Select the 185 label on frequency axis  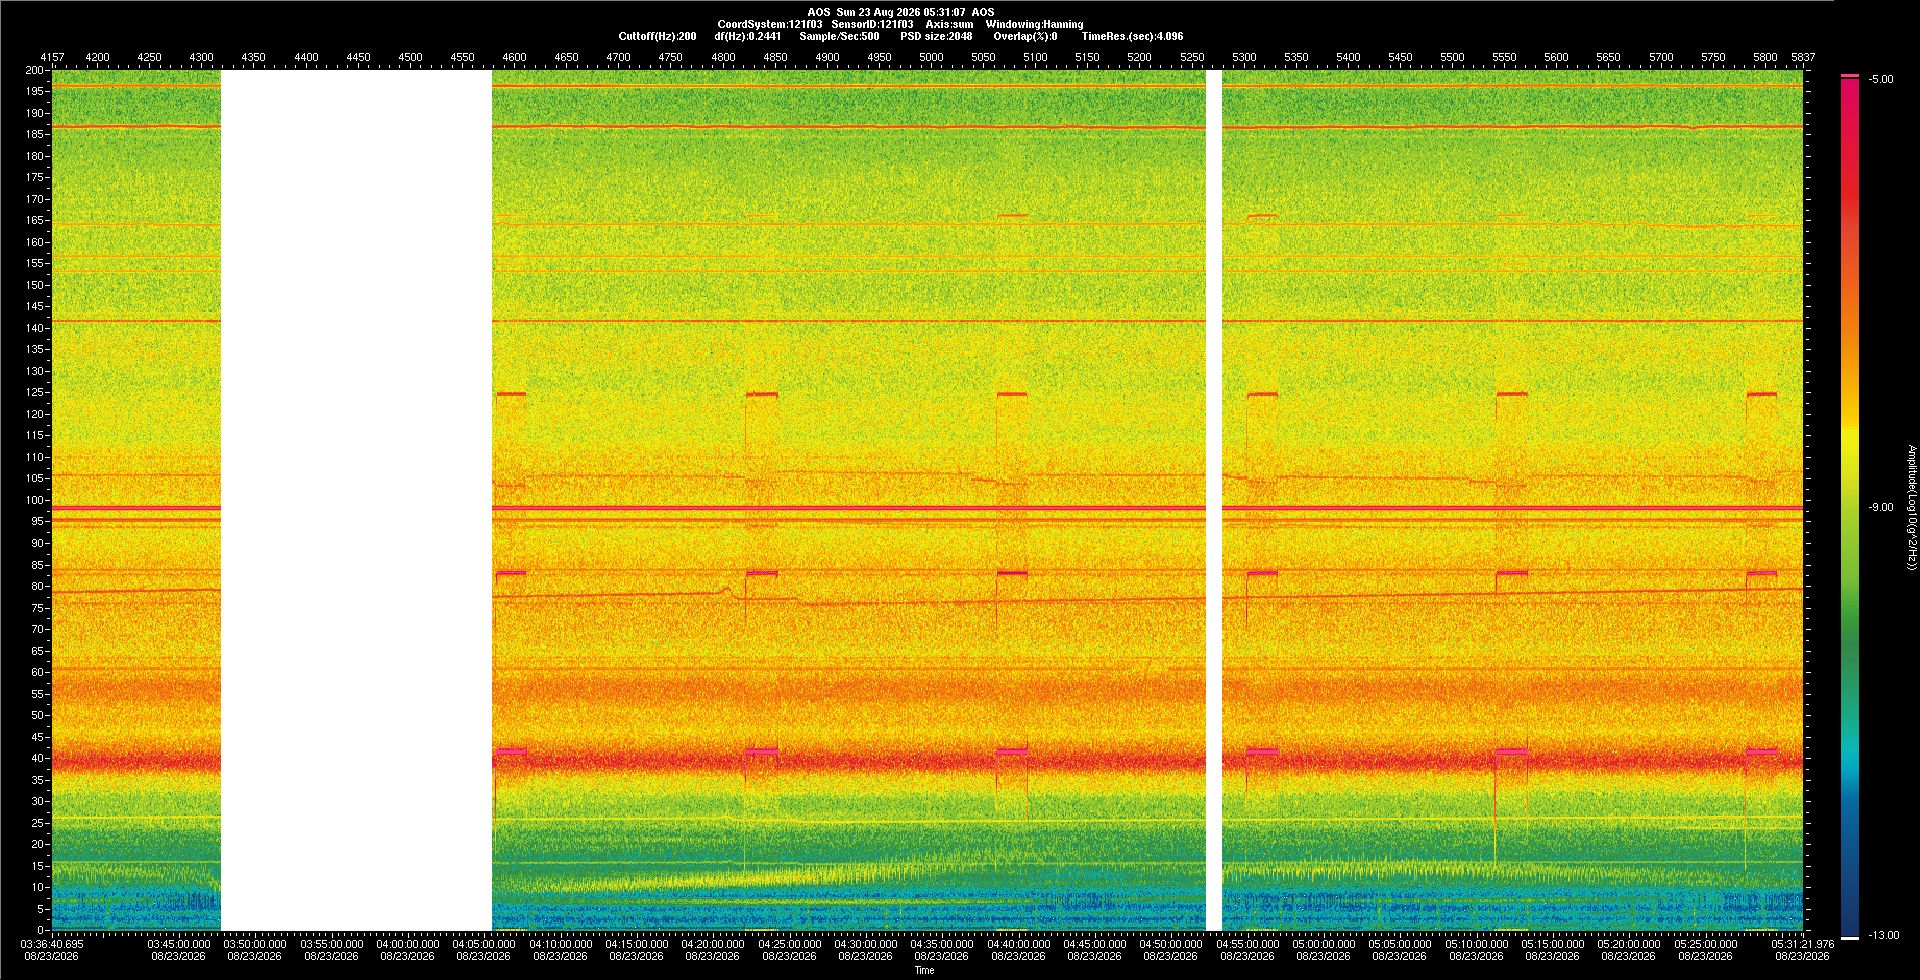click(35, 135)
